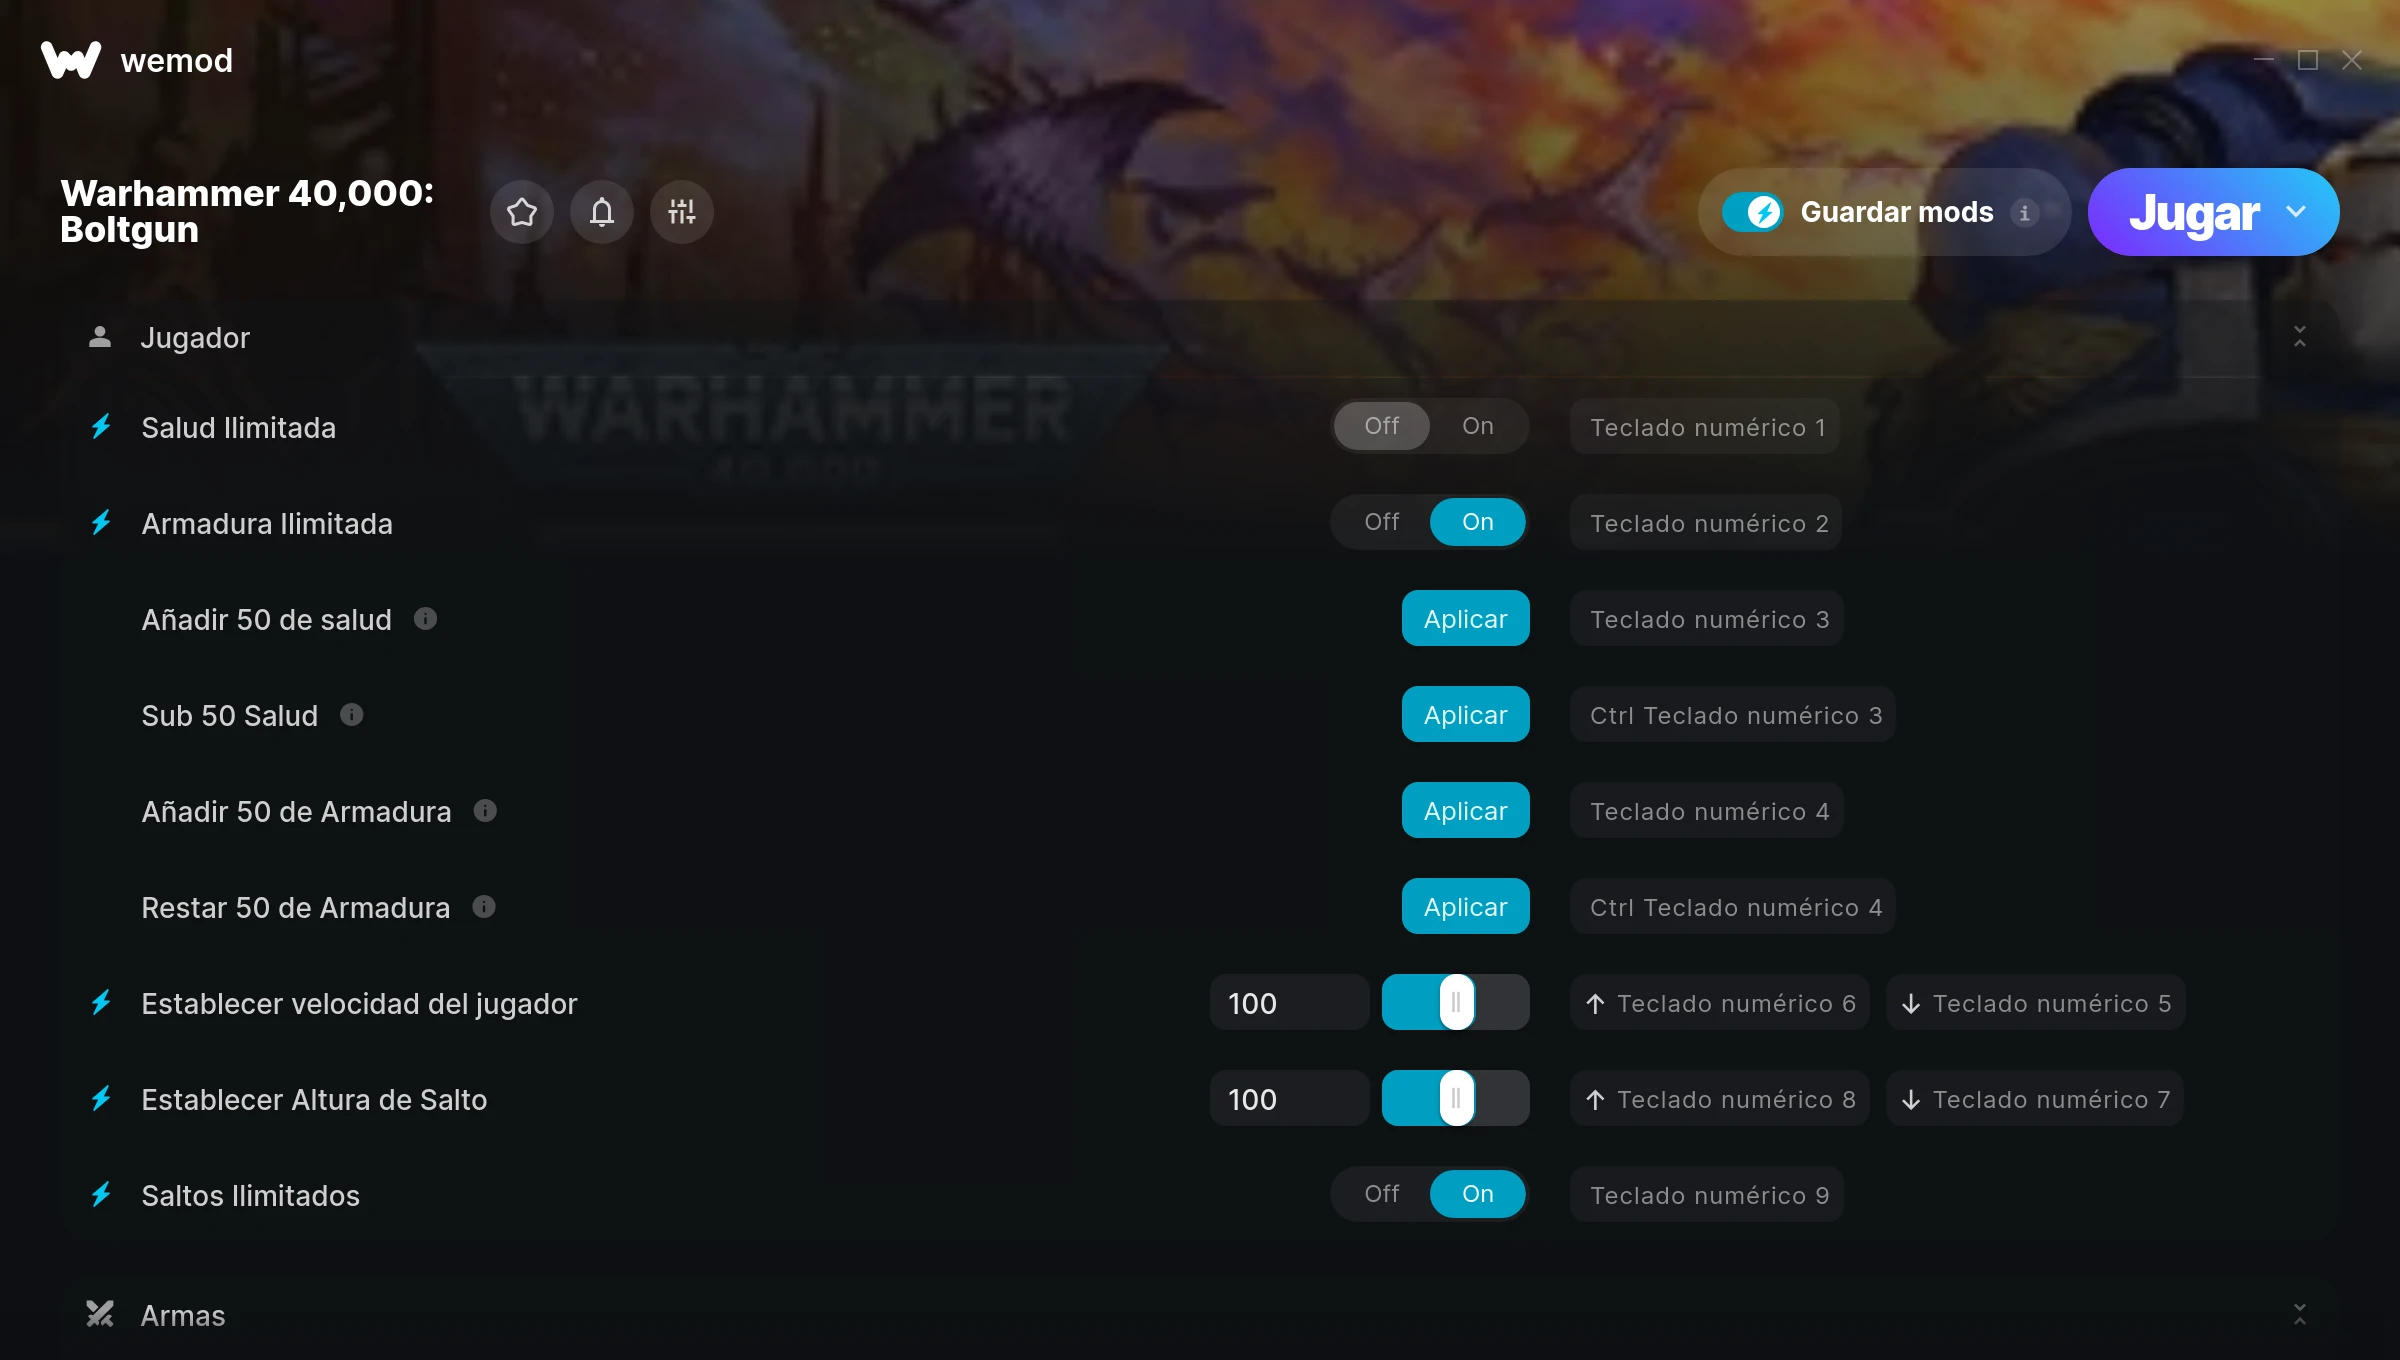
Task: Collapse the Jugador section
Action: click(x=2299, y=337)
